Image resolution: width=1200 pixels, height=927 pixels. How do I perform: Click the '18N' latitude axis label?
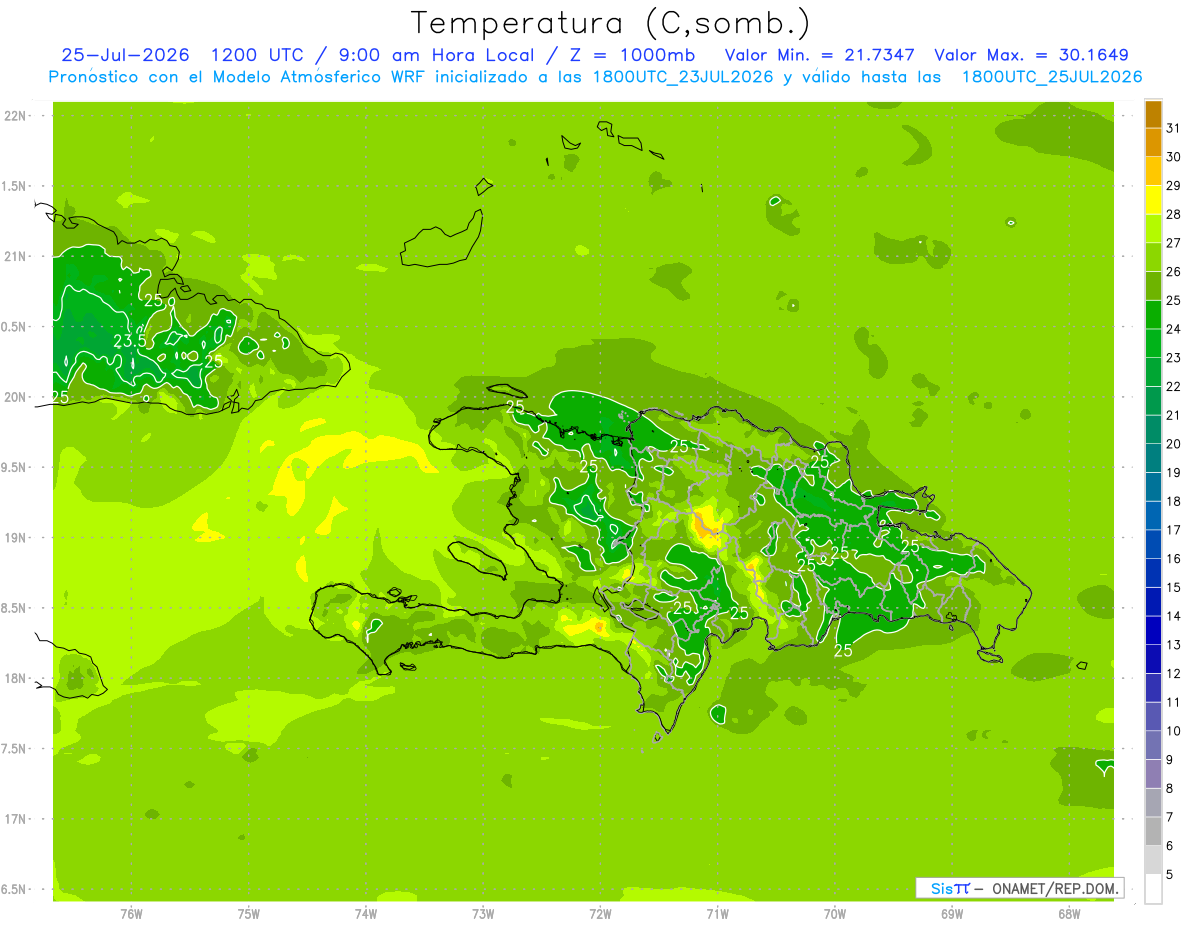click(15, 678)
